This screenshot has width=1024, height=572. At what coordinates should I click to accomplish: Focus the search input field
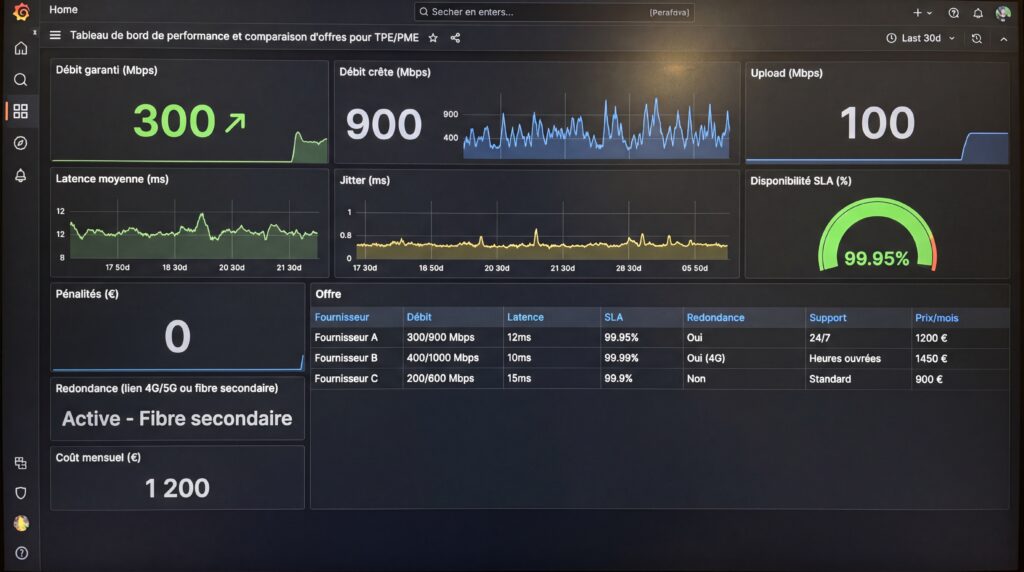click(x=554, y=12)
